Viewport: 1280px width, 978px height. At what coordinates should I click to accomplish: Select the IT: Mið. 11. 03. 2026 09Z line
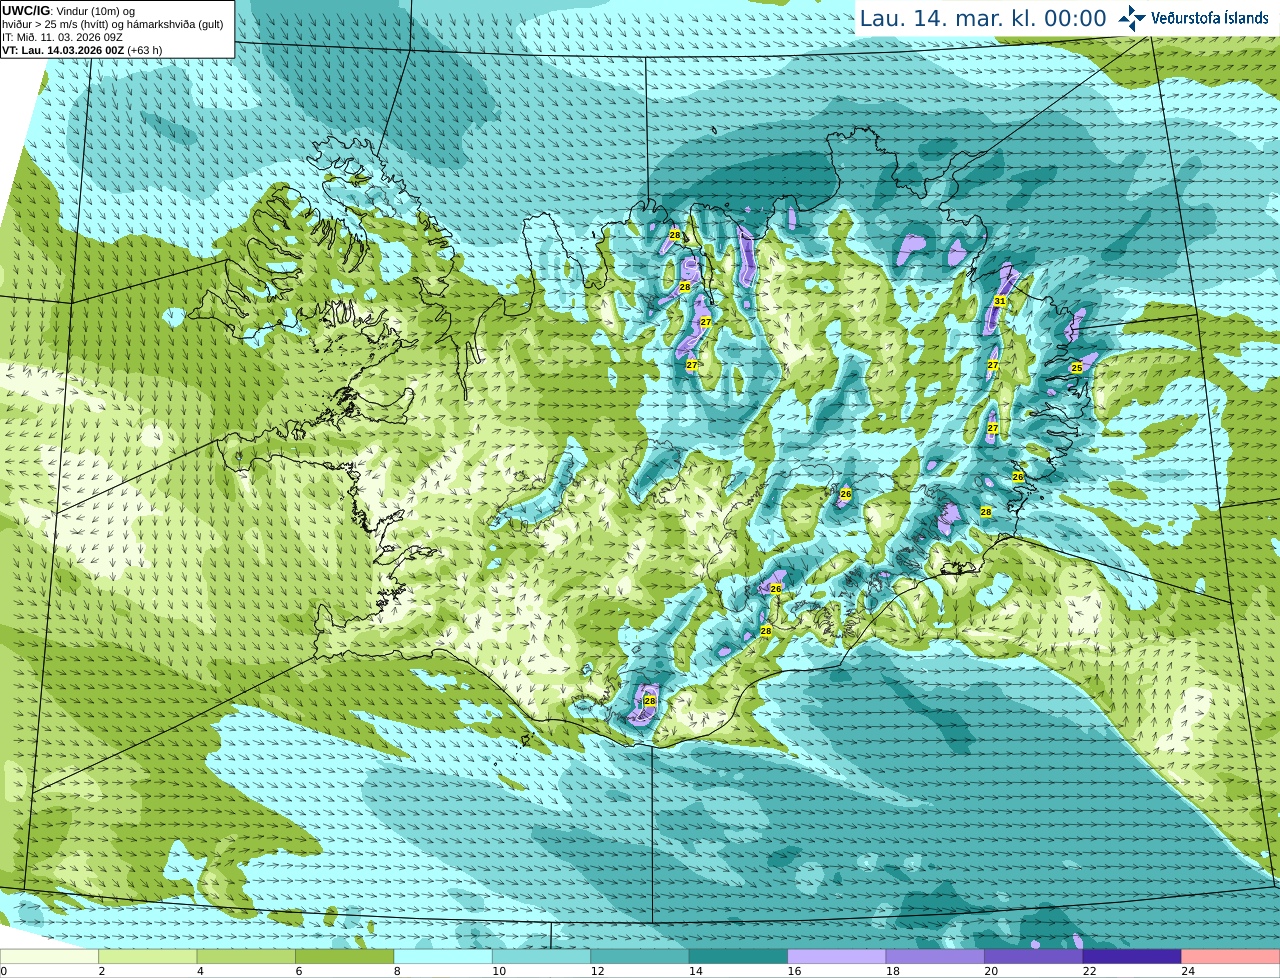62,37
